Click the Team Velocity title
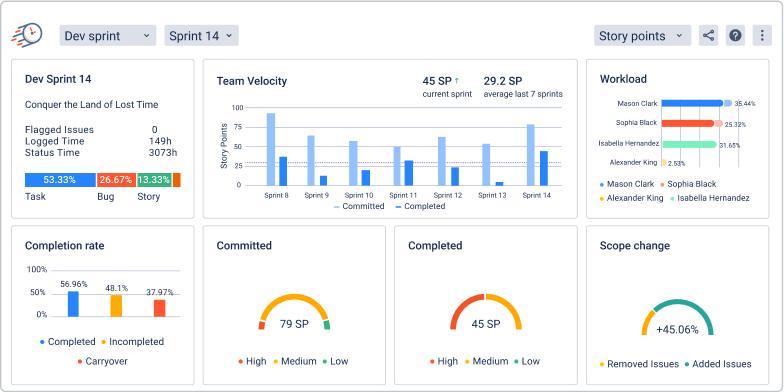Image resolution: width=784 pixels, height=392 pixels. tap(252, 81)
